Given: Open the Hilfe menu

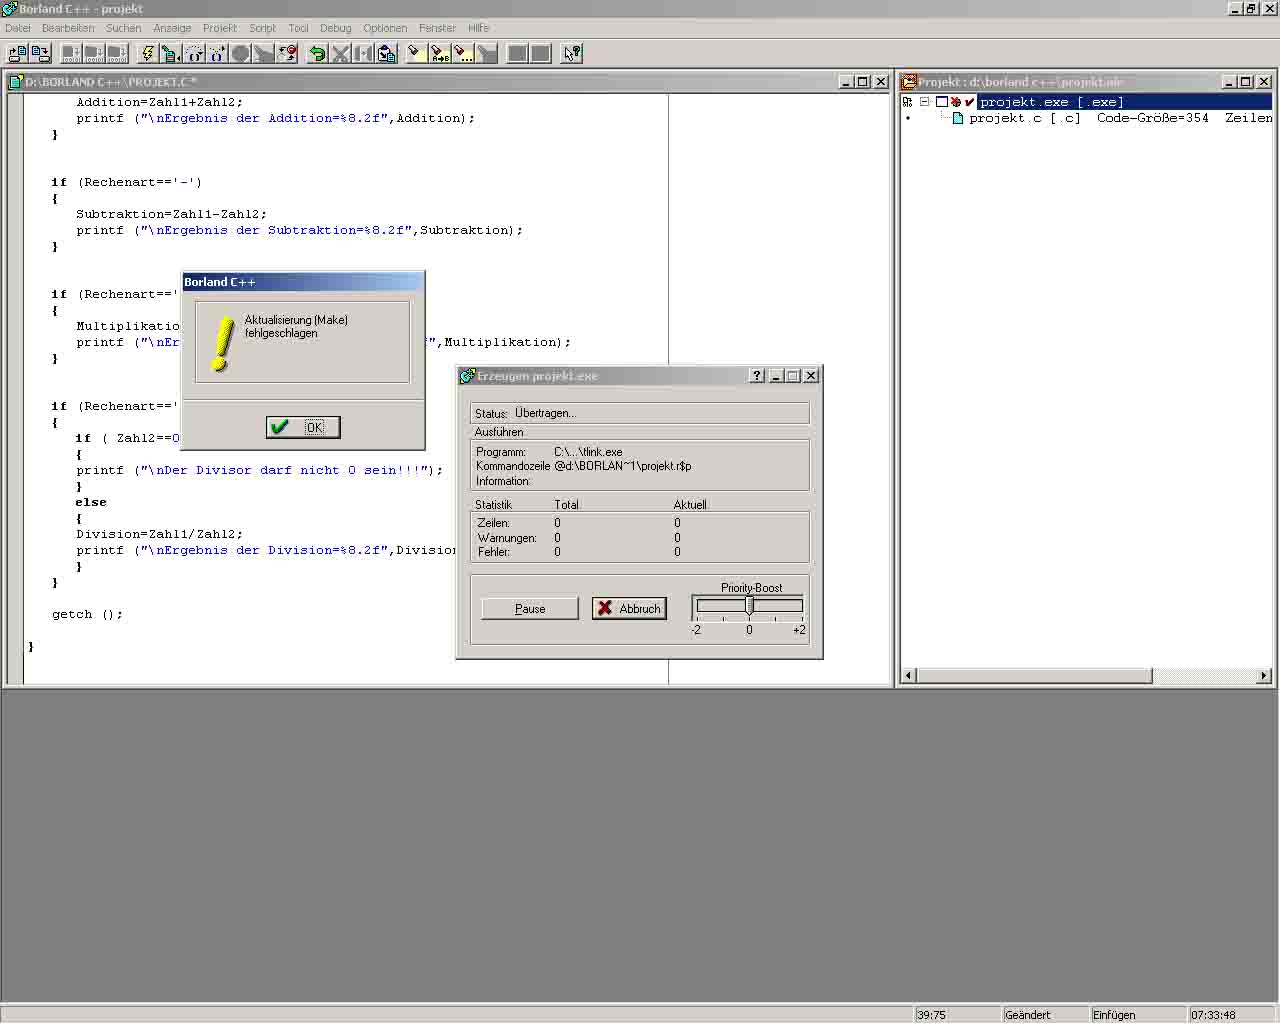Looking at the screenshot, I should [x=479, y=28].
